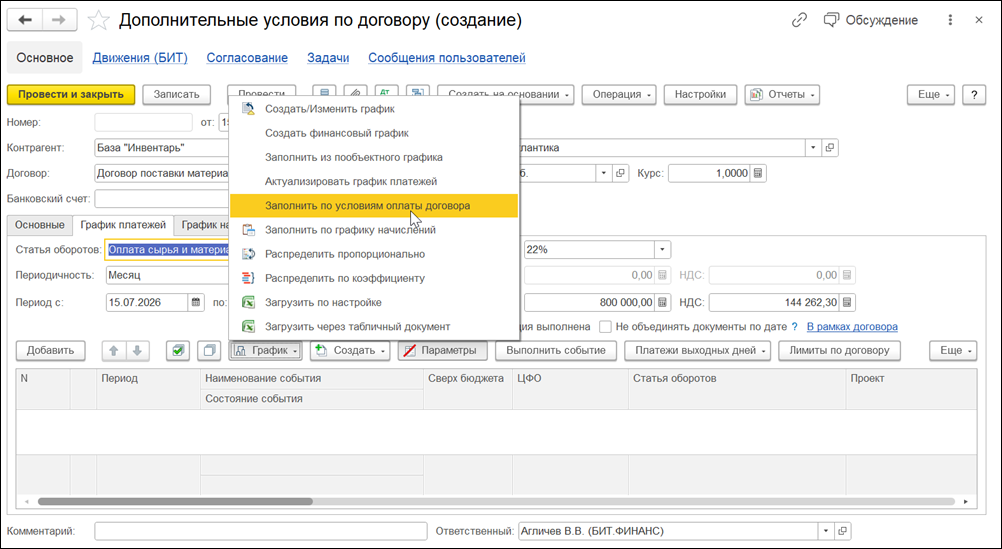Choose Создать/Изменить график from menu
The width and height of the screenshot is (1002, 549).
(374, 109)
